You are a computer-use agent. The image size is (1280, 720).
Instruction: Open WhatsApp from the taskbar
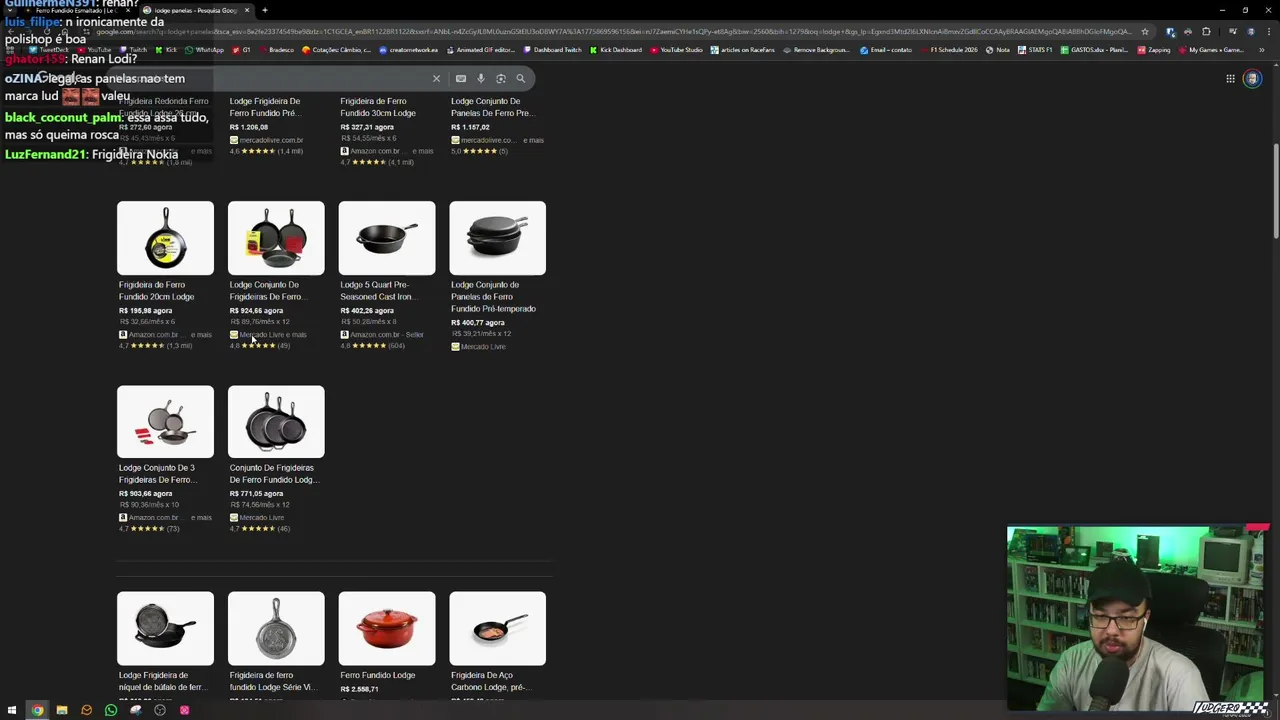click(111, 710)
